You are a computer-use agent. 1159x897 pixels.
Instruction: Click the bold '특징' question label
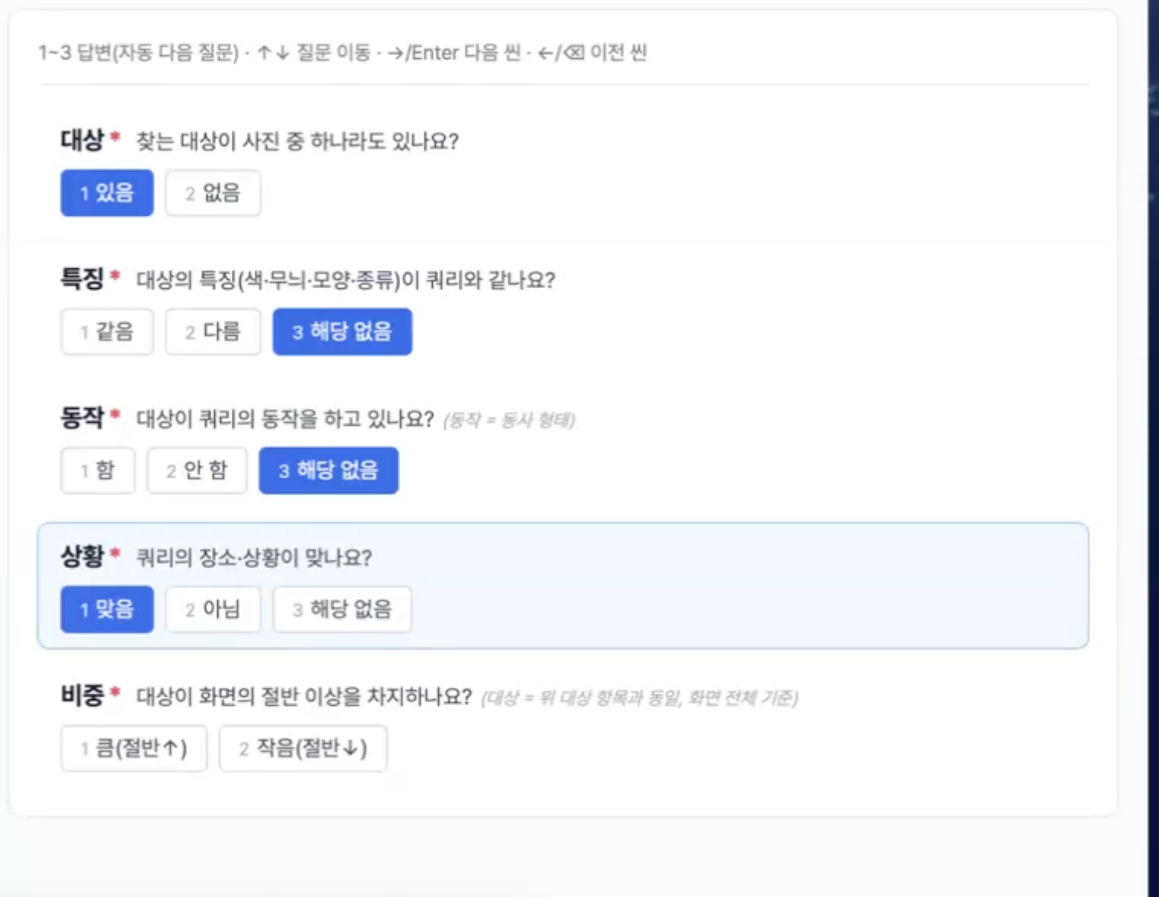[x=82, y=279]
